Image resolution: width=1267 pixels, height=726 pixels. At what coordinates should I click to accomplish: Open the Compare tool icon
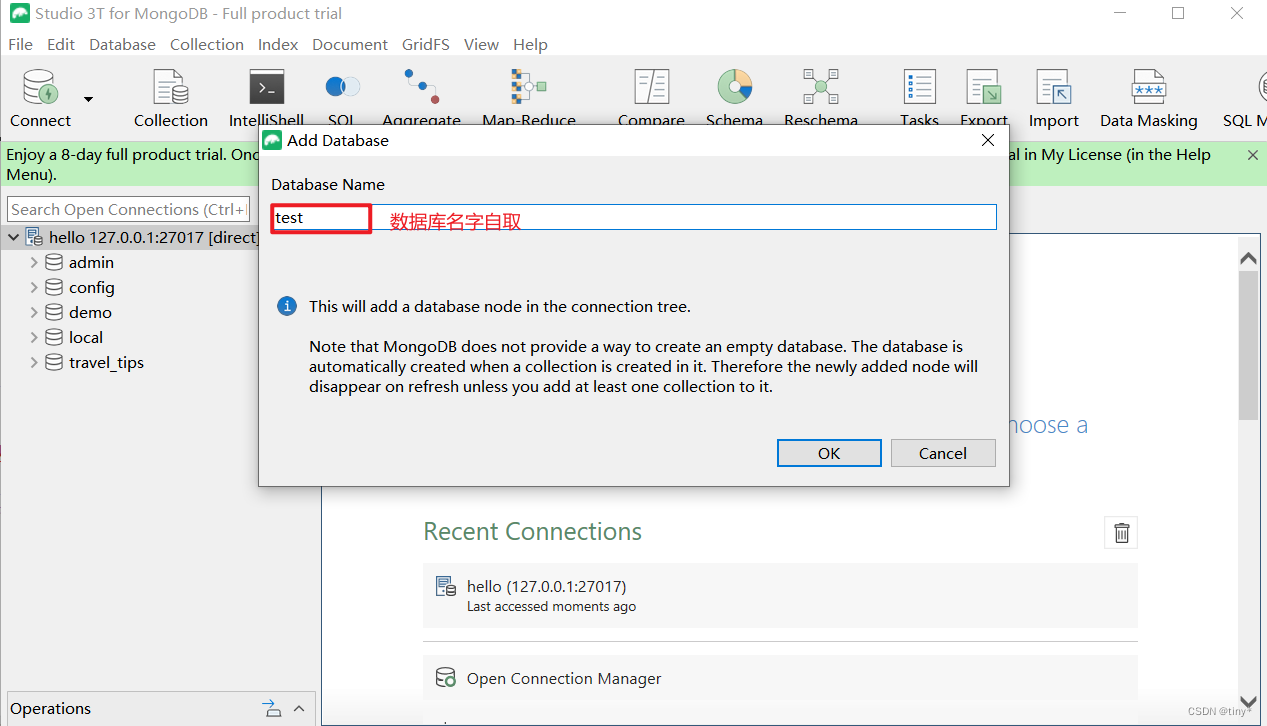coord(652,88)
